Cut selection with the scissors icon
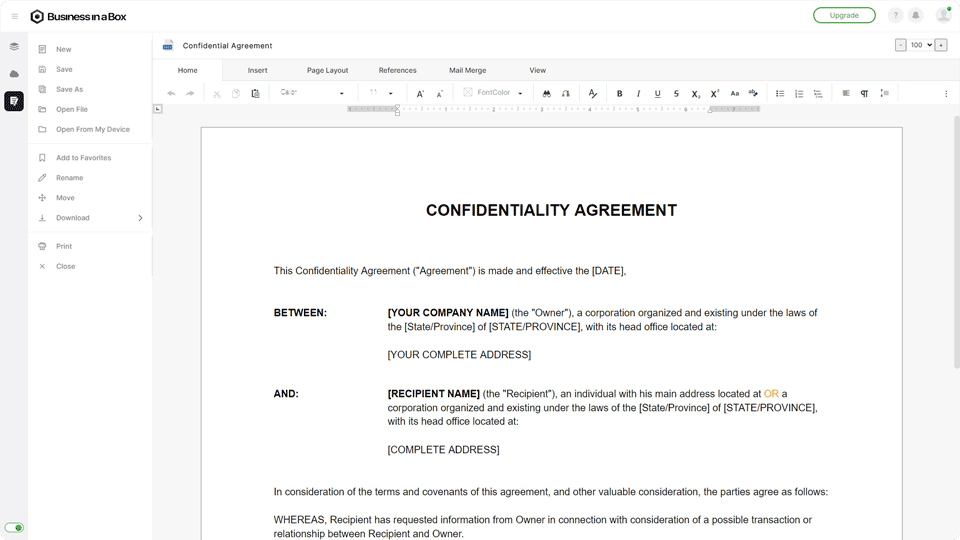This screenshot has height=540, width=960. click(217, 94)
